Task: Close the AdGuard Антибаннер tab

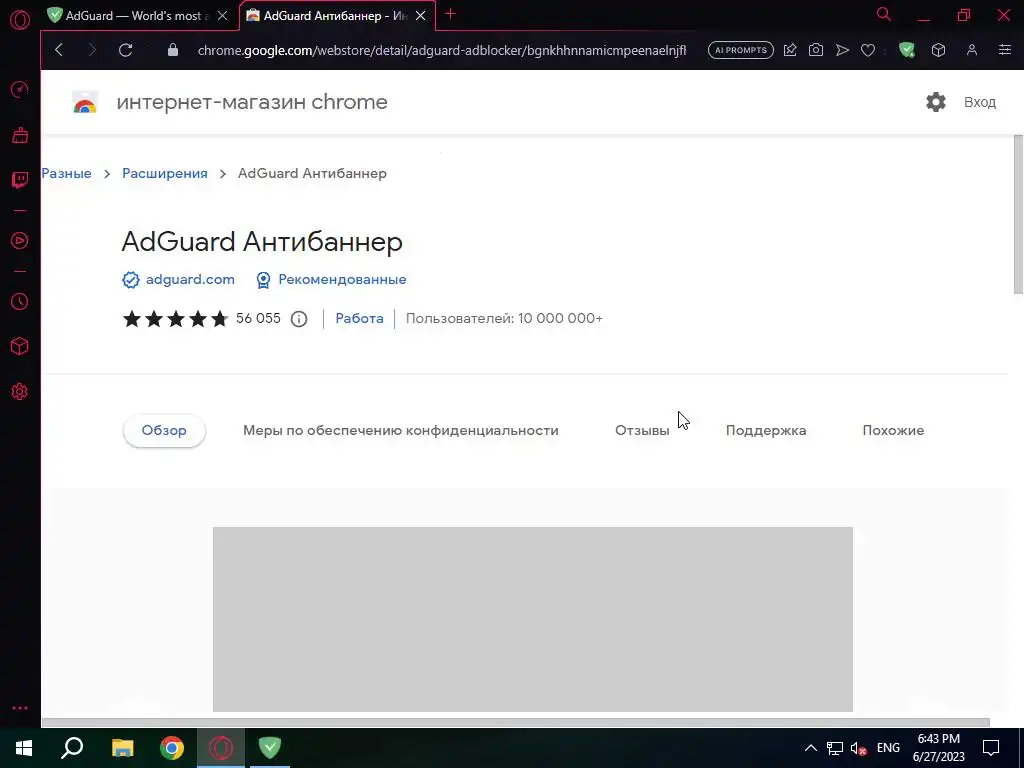Action: pos(421,16)
